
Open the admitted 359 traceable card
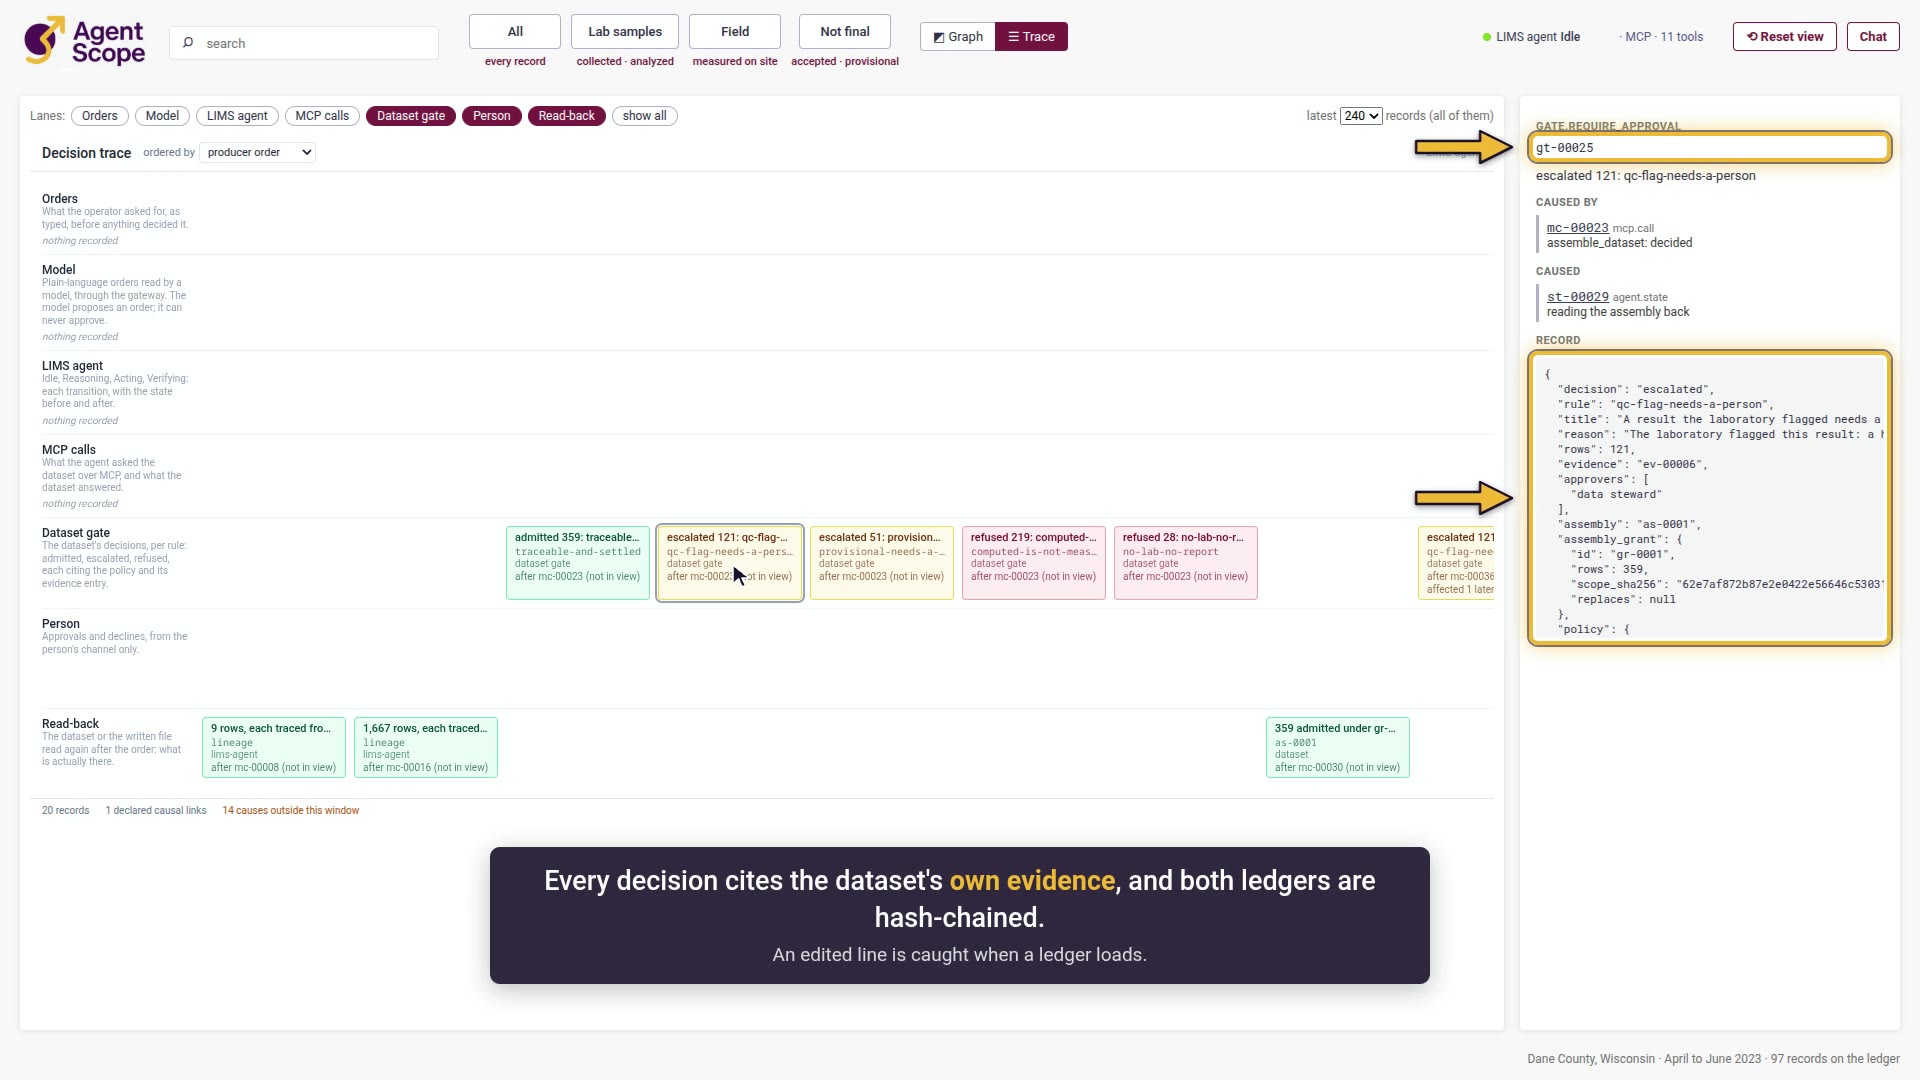[578, 563]
